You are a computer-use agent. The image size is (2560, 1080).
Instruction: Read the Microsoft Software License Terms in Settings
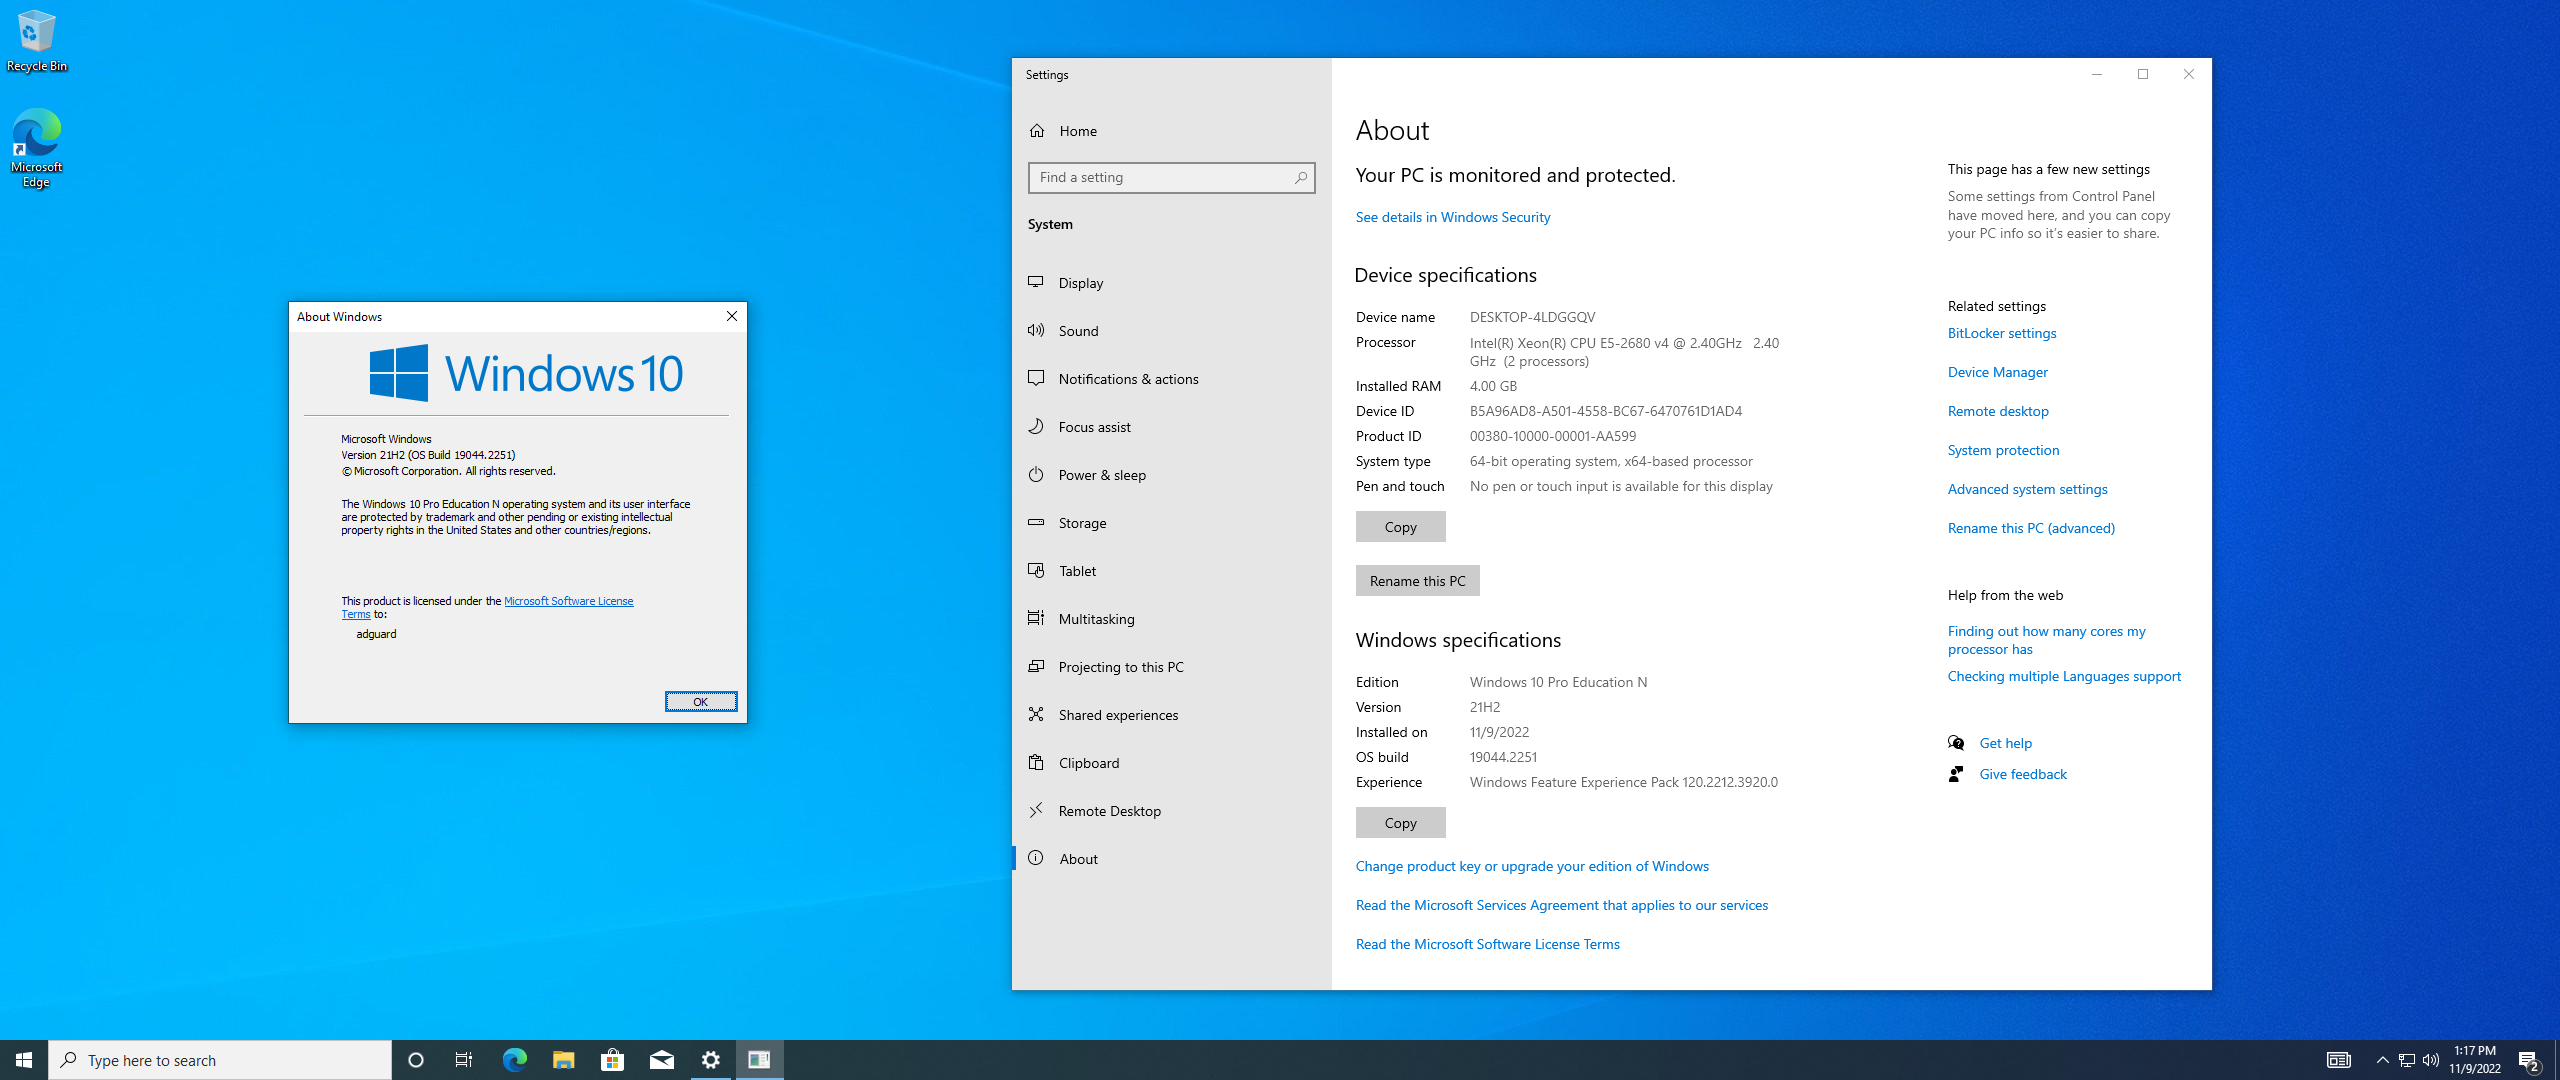point(1487,944)
